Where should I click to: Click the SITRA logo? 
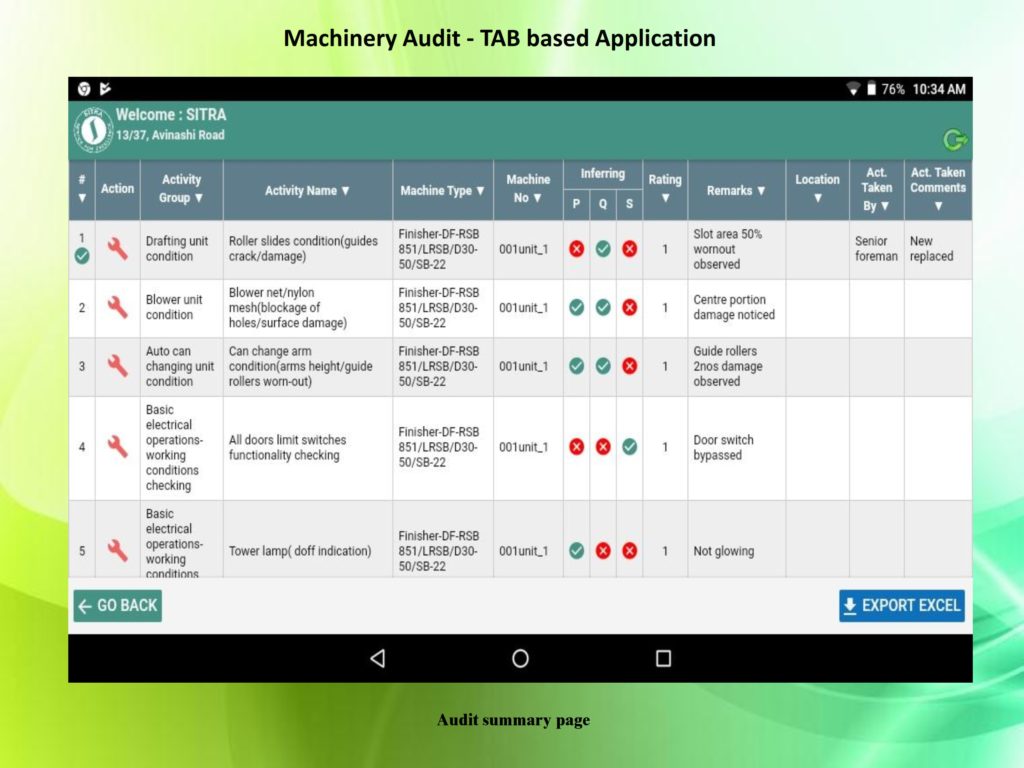point(93,131)
